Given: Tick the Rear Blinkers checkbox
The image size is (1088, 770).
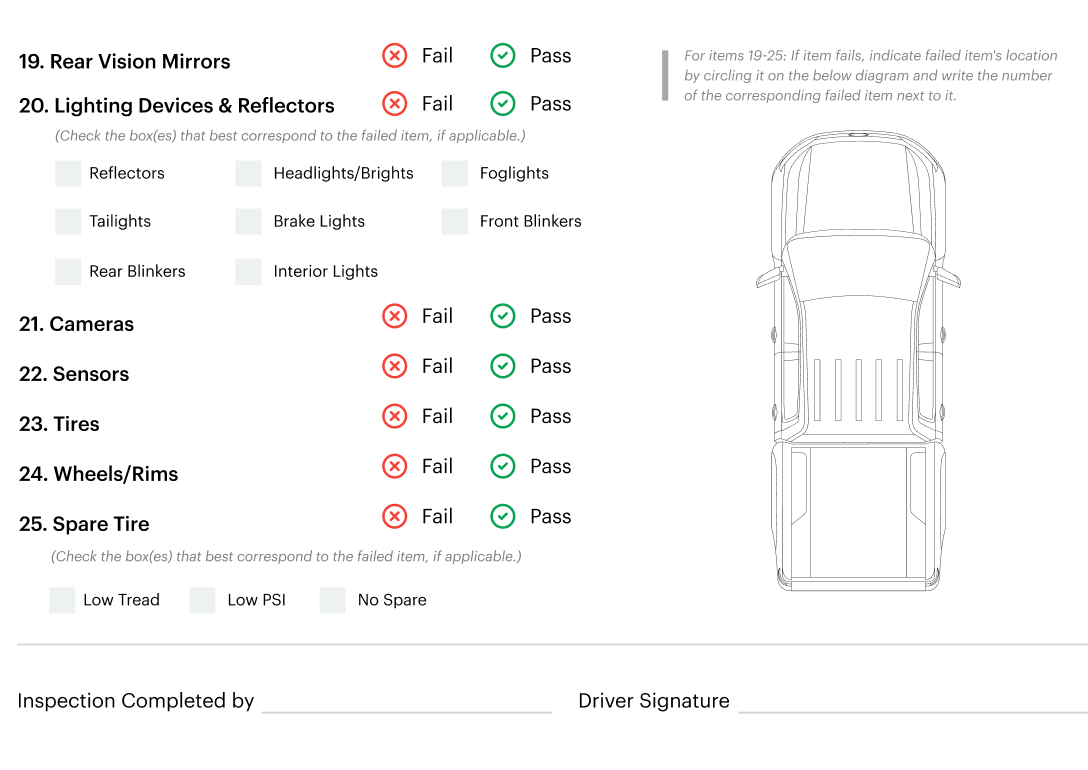Looking at the screenshot, I should tap(68, 271).
